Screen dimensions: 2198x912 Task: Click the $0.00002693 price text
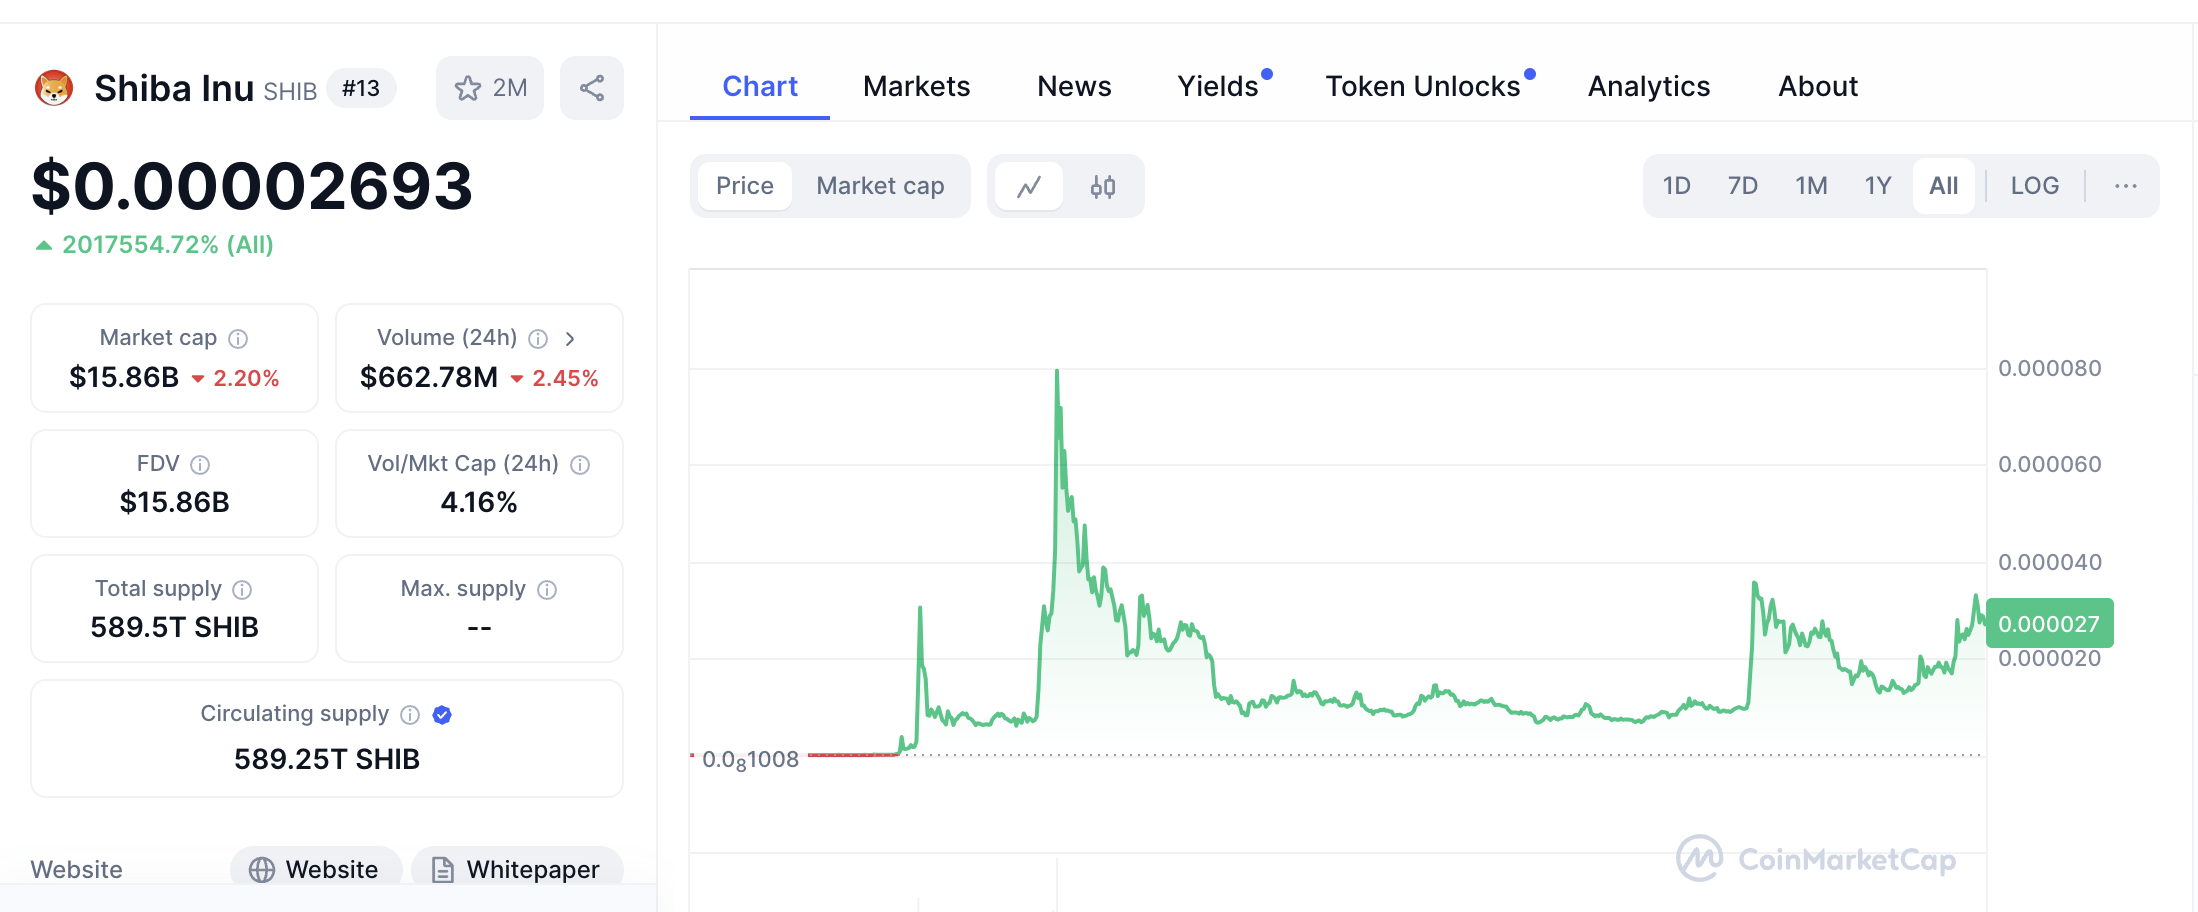(x=252, y=186)
